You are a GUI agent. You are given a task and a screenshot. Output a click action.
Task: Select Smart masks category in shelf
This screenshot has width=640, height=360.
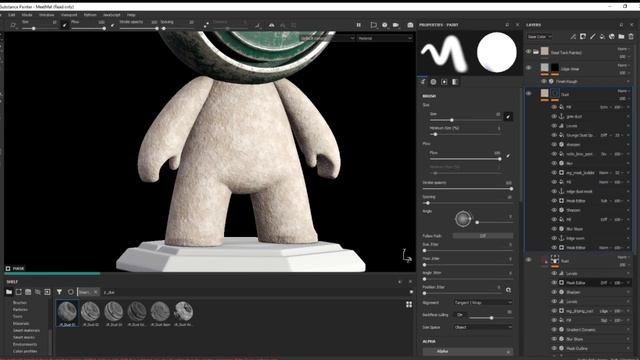coord(24,337)
